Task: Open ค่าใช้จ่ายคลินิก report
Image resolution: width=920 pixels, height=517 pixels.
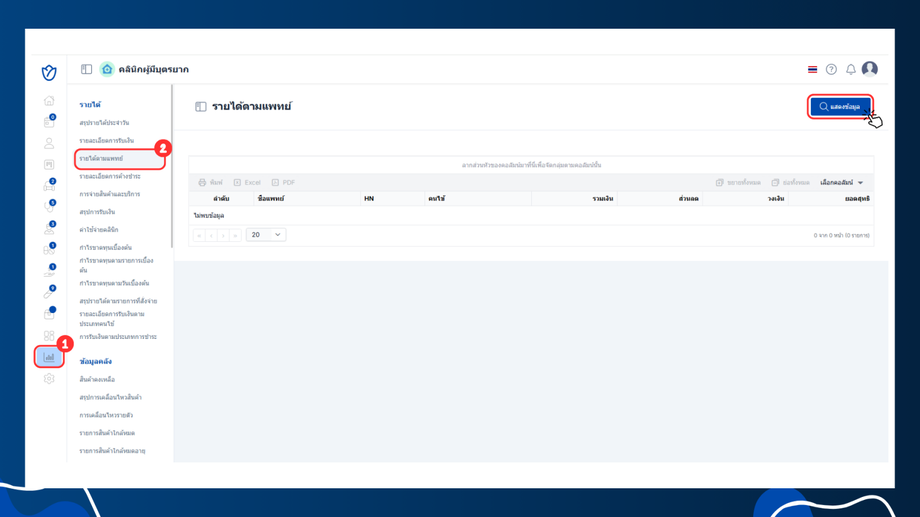Action: click(x=99, y=229)
